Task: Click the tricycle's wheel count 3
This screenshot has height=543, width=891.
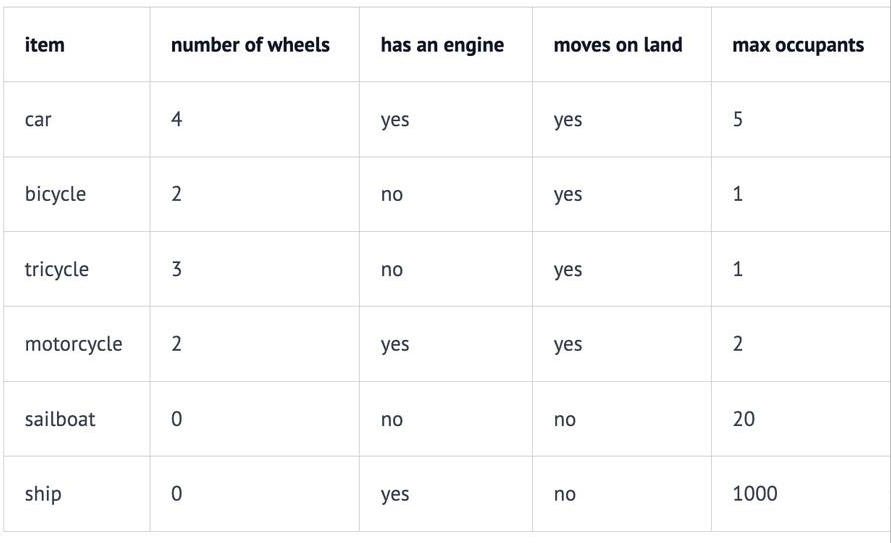Action: tap(177, 269)
